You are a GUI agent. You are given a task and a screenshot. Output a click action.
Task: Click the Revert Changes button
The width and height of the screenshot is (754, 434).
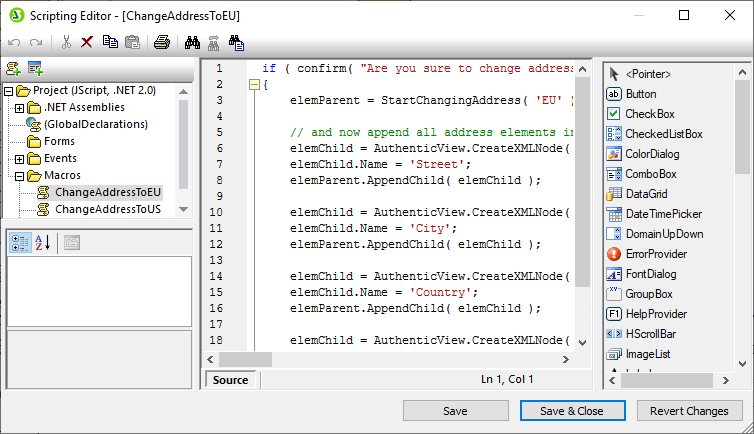(x=689, y=411)
